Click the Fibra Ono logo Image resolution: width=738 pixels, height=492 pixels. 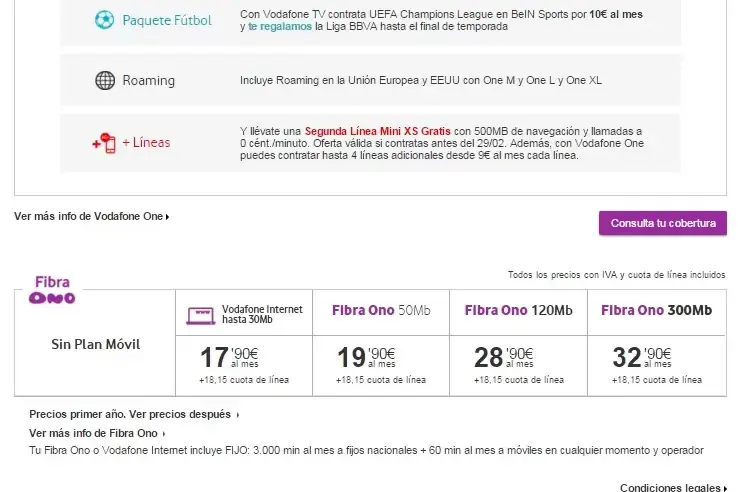(x=52, y=290)
